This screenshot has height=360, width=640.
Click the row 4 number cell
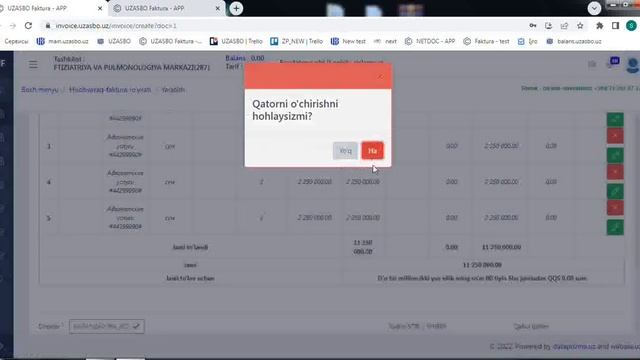click(49, 182)
